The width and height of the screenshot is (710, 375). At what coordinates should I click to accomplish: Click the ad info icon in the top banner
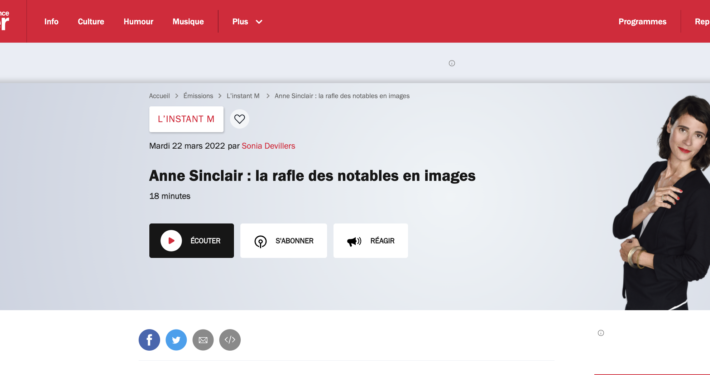click(x=451, y=63)
